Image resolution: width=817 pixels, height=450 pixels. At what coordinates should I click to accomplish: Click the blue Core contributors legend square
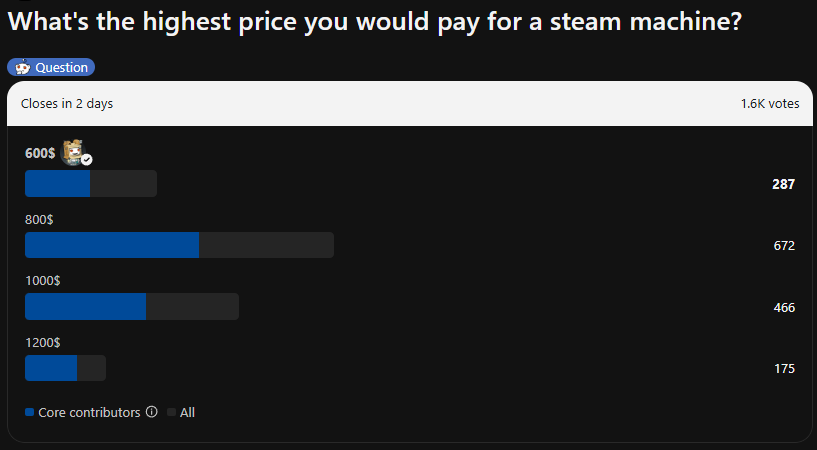pos(30,412)
